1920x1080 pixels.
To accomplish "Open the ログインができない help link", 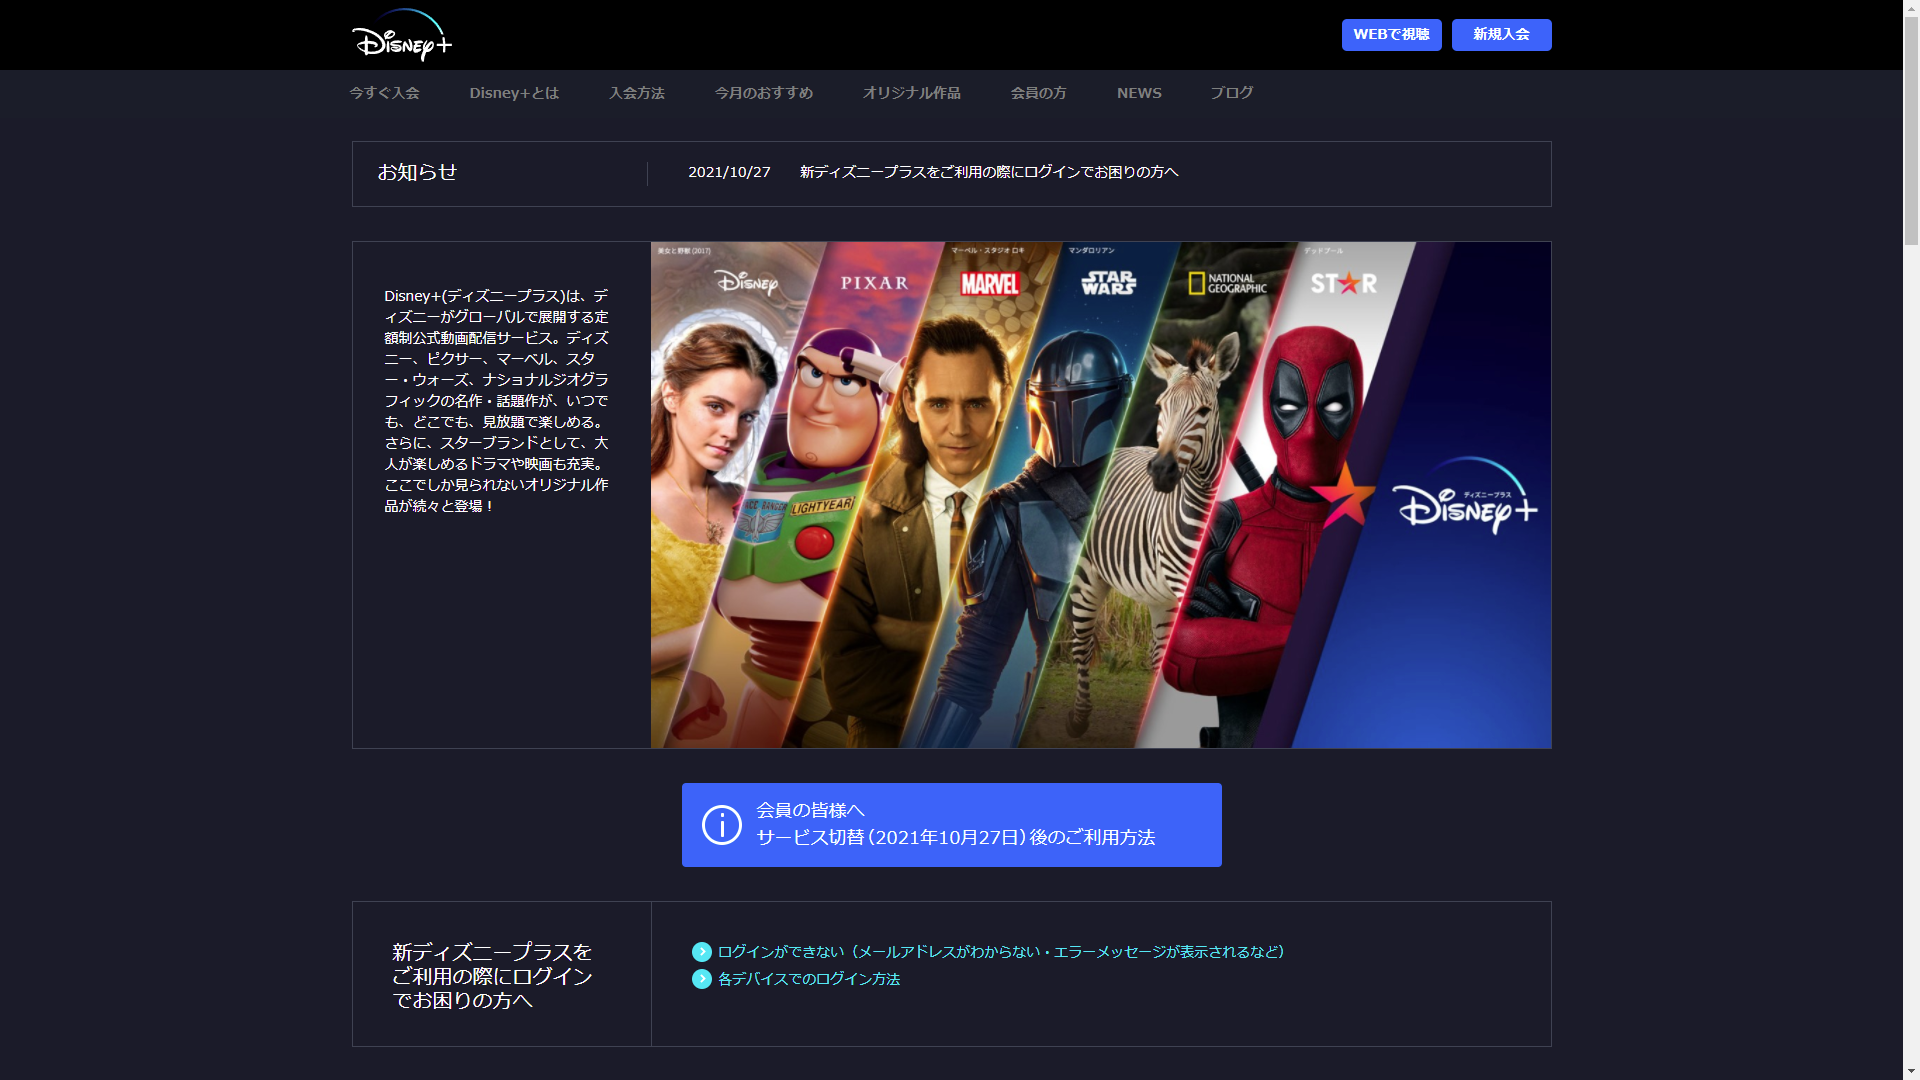I will 1001,952.
